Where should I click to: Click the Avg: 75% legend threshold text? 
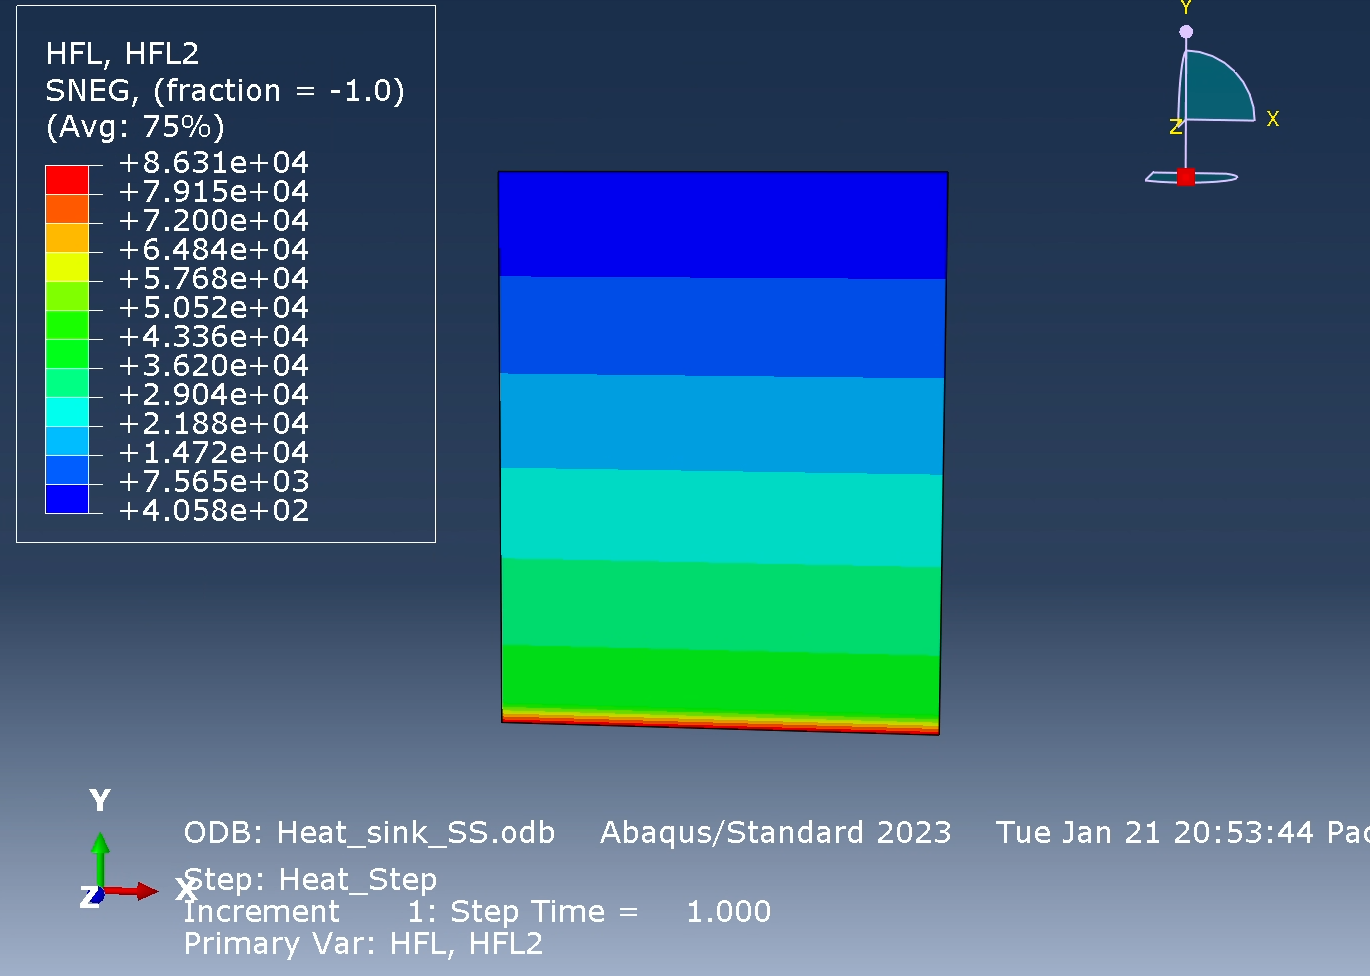[x=135, y=127]
